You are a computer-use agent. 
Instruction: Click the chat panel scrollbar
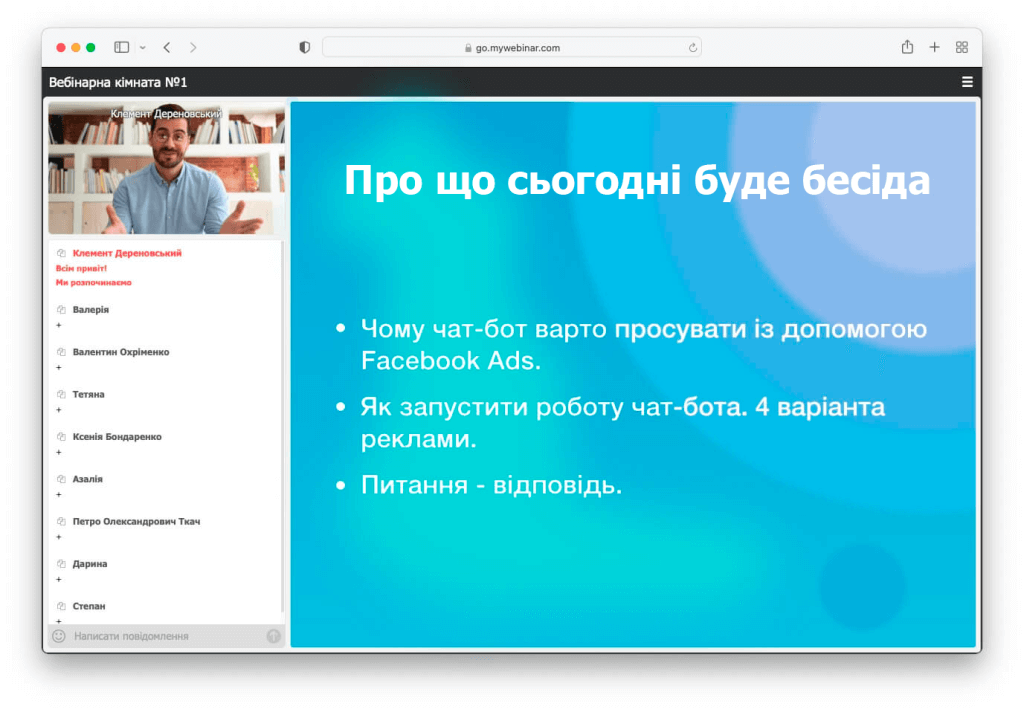click(282, 428)
